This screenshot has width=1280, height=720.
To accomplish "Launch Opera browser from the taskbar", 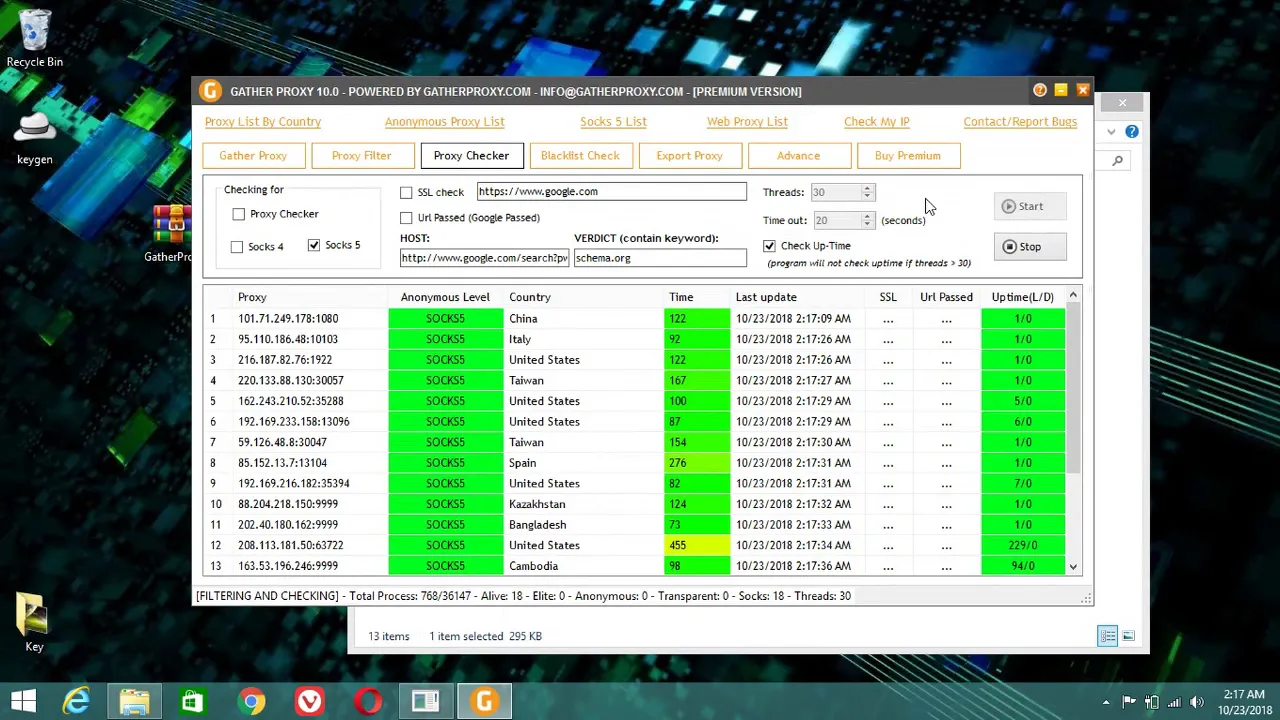I will pyautogui.click(x=367, y=701).
